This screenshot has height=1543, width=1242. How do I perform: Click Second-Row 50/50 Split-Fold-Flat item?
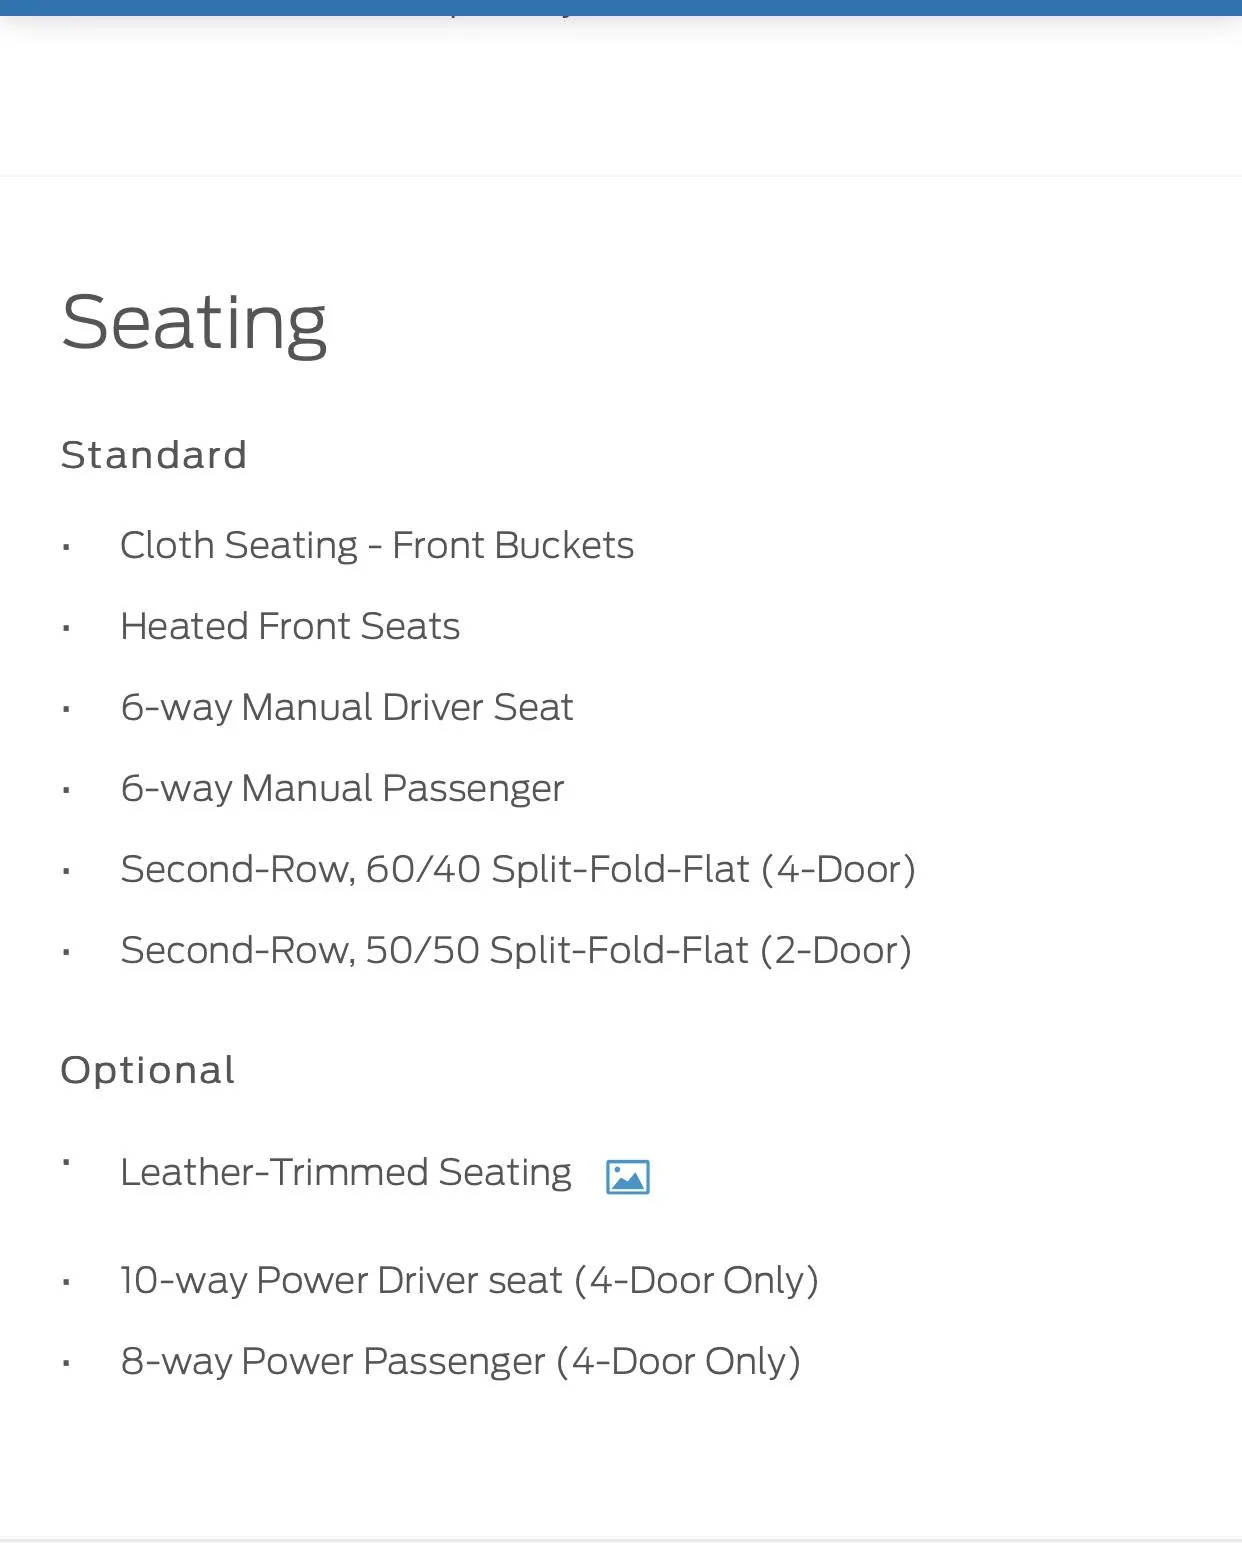tap(516, 950)
